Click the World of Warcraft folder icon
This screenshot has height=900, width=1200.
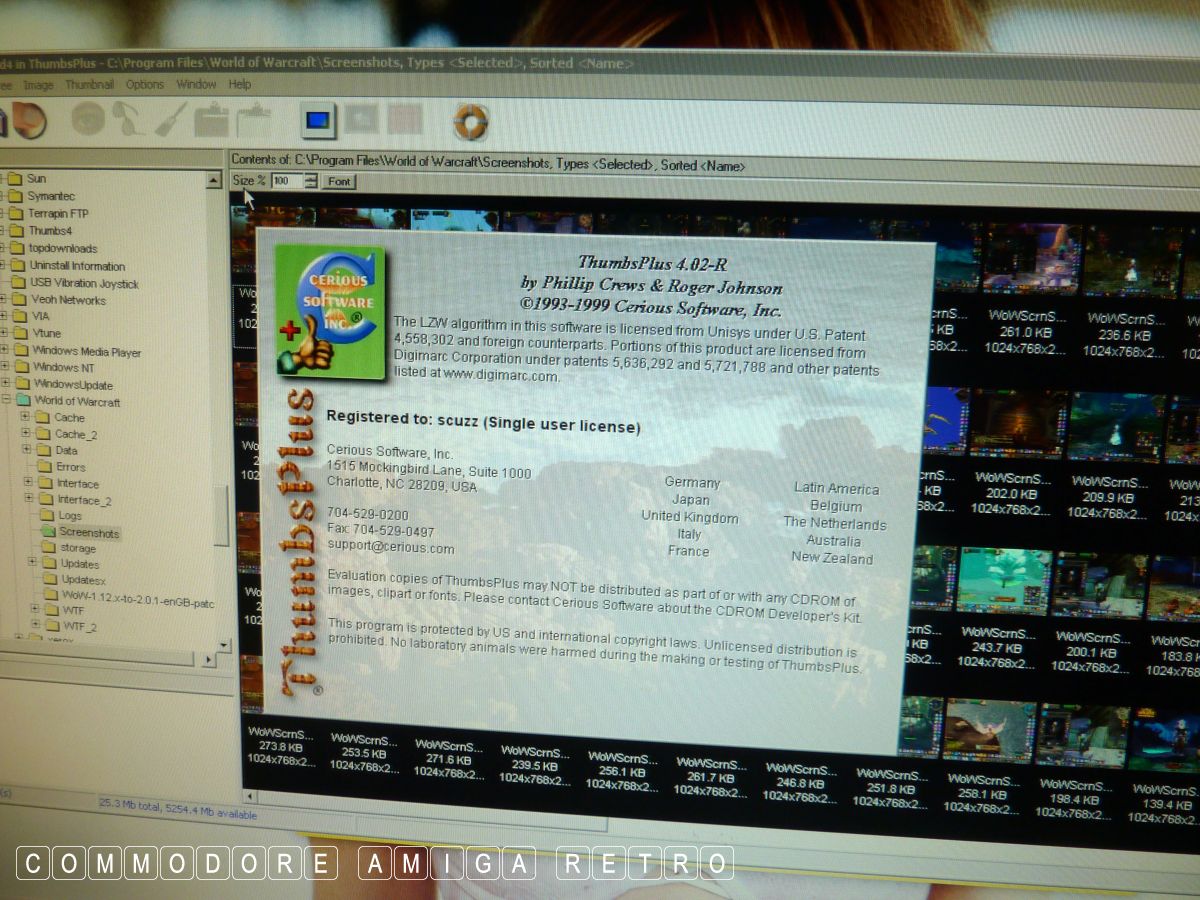tap(22, 401)
